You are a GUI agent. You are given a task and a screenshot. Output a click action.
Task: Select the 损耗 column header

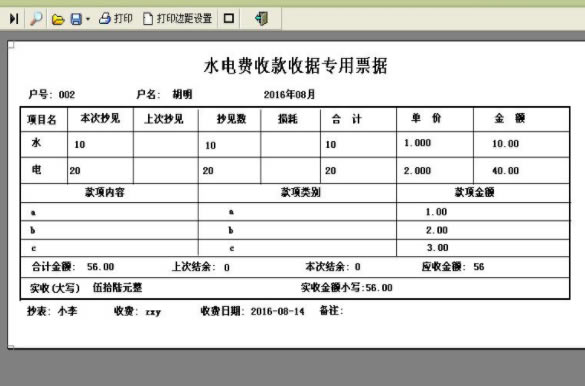point(288,119)
